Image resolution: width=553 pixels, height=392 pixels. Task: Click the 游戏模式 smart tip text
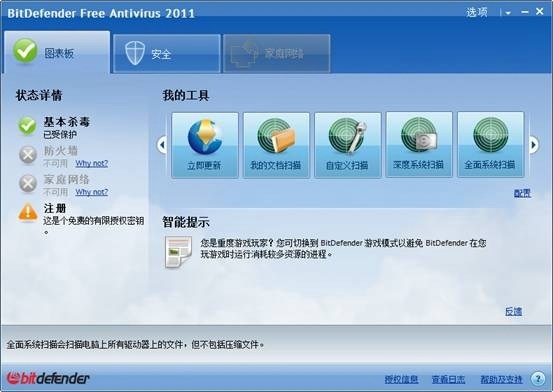(x=343, y=248)
